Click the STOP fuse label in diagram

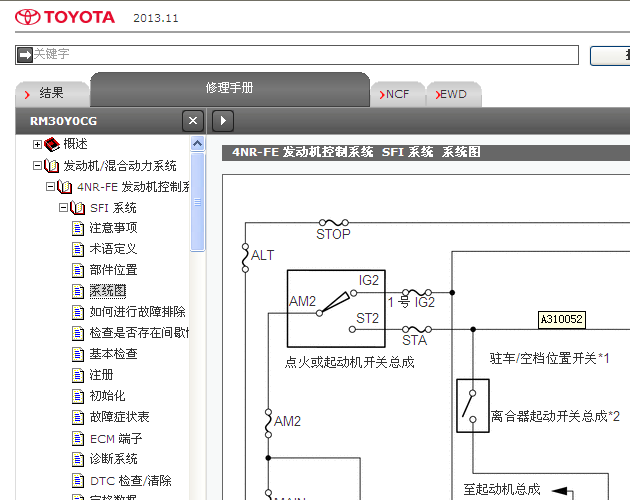click(333, 234)
